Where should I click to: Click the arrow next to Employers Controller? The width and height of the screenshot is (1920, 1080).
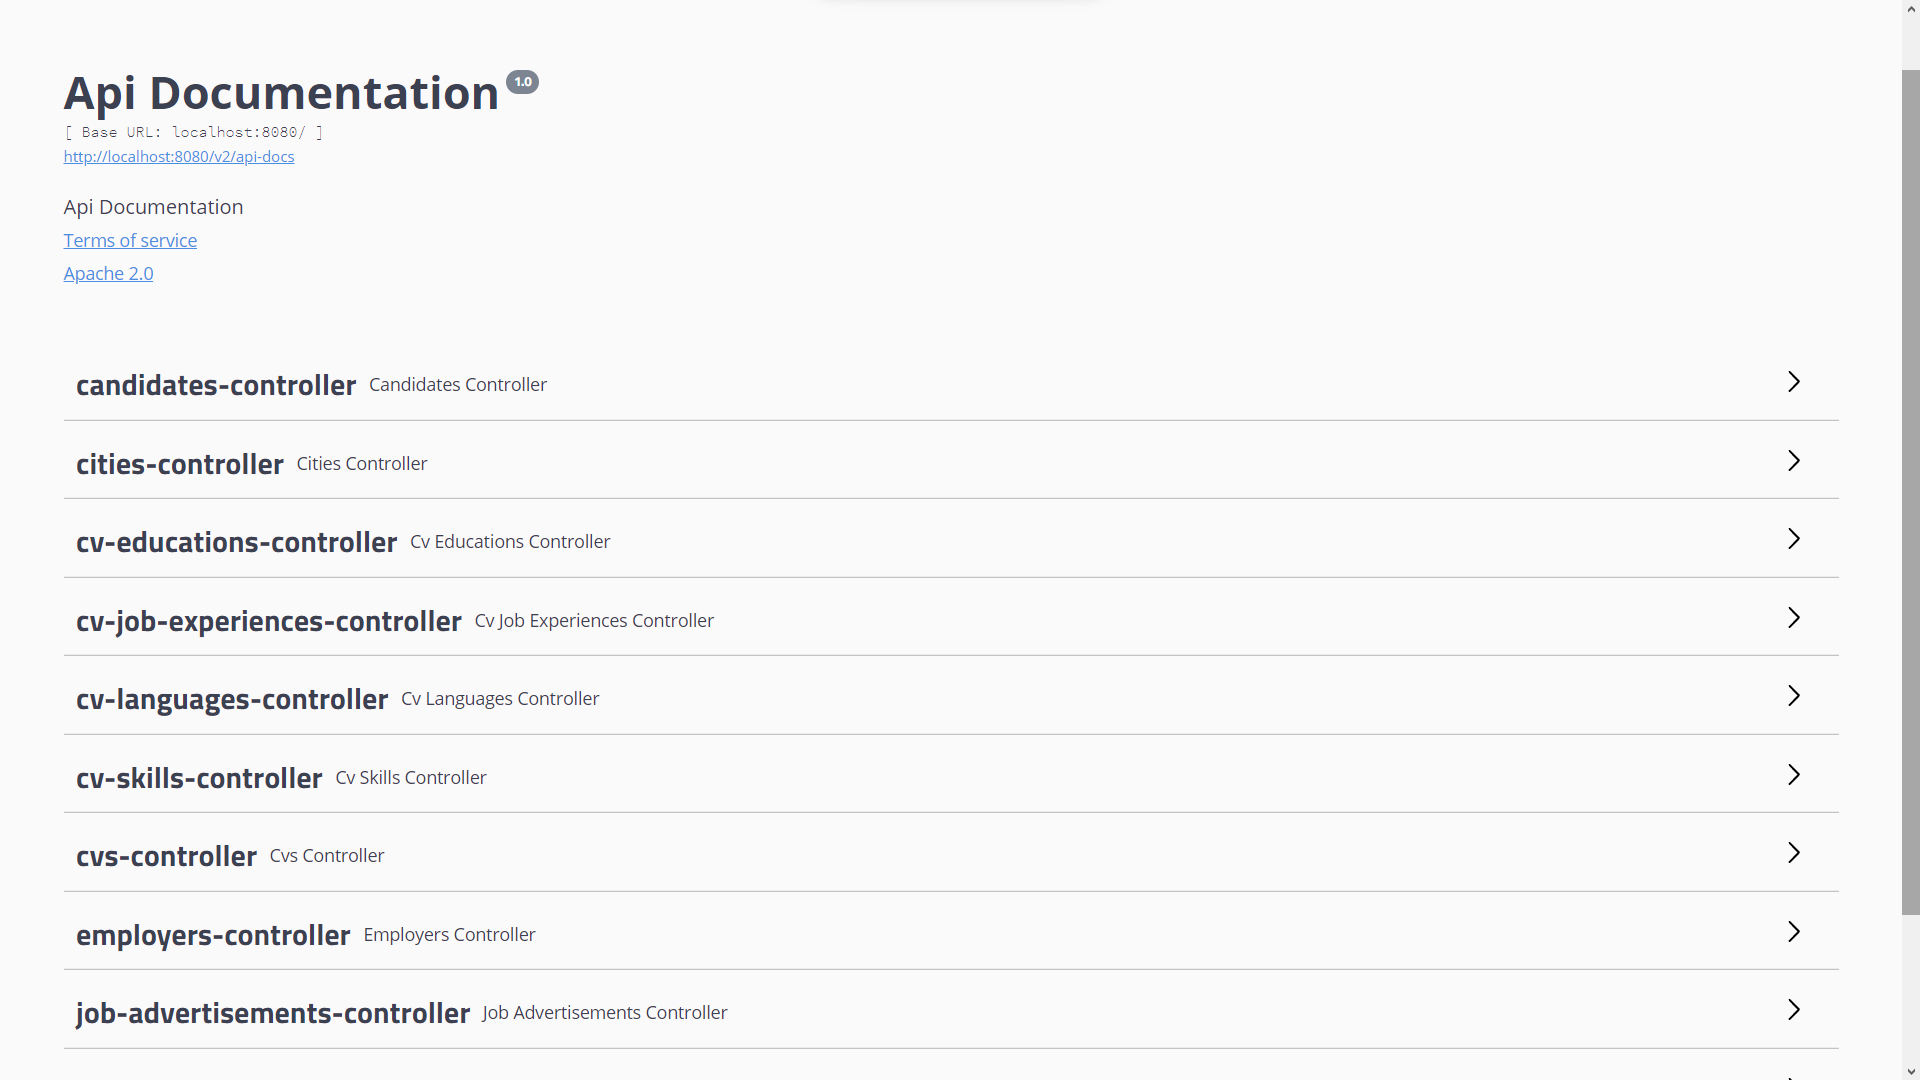[1793, 931]
